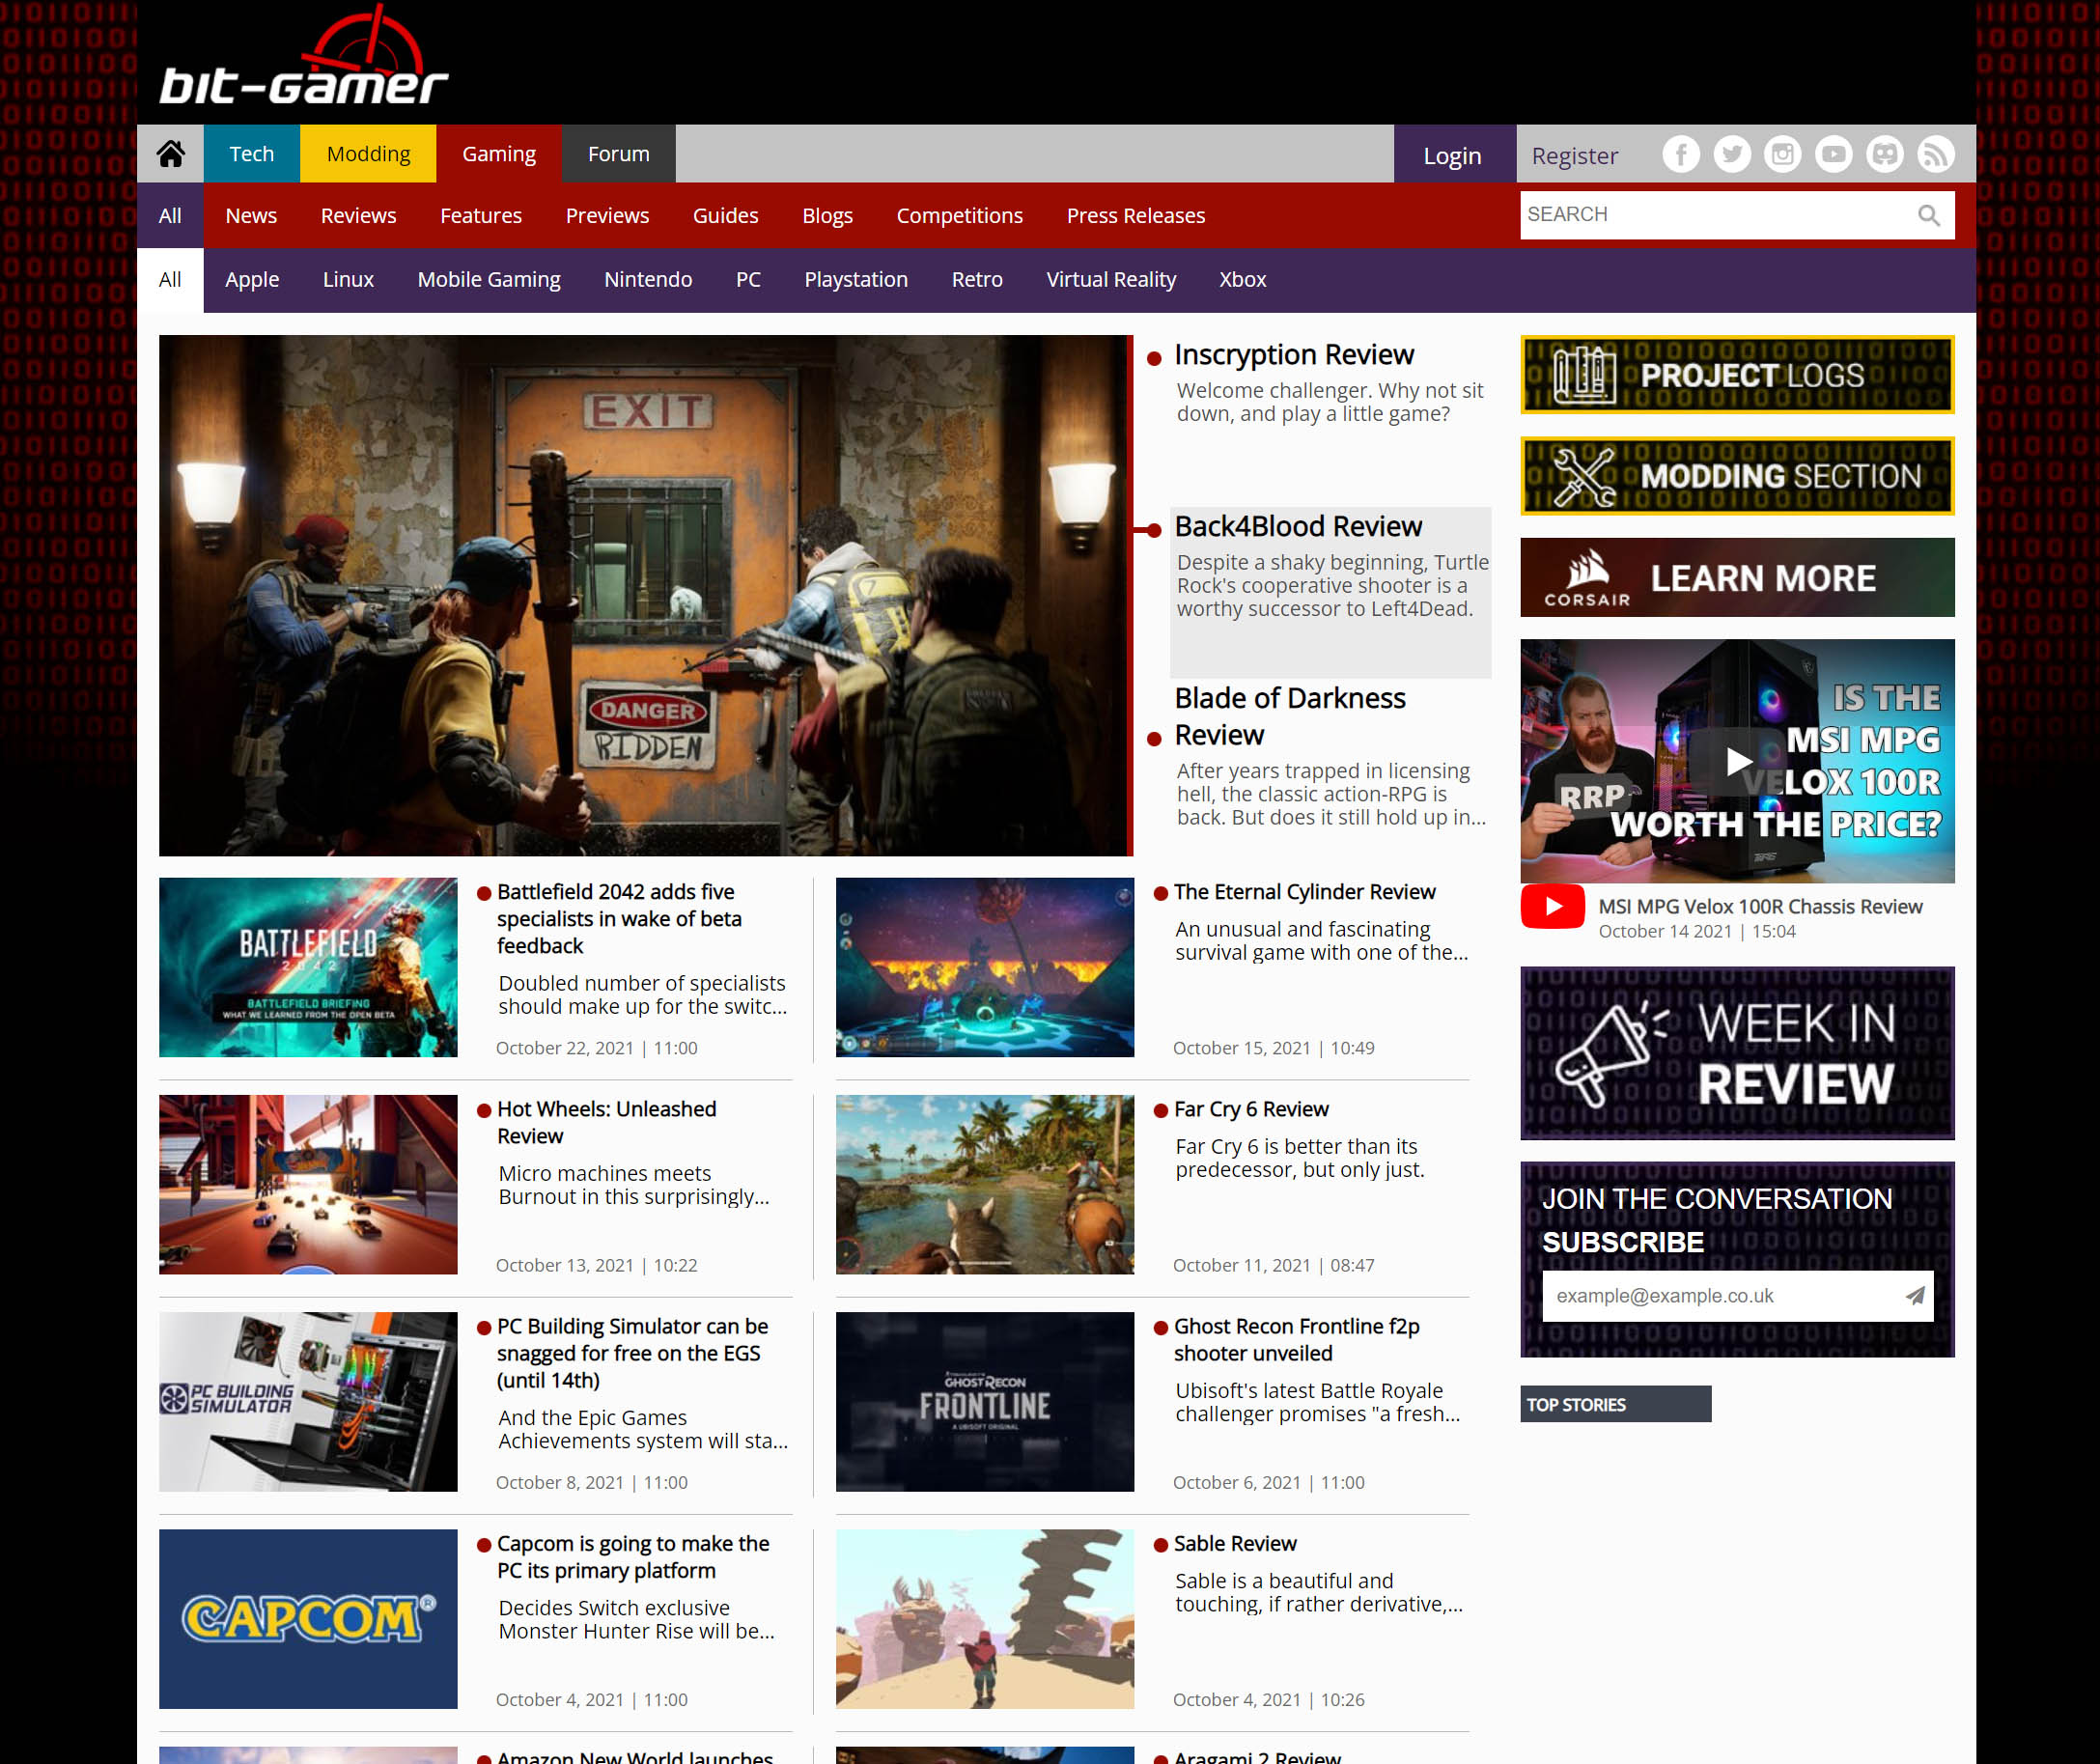
Task: Open the Back4Blood Review featured headline
Action: coord(1298,527)
